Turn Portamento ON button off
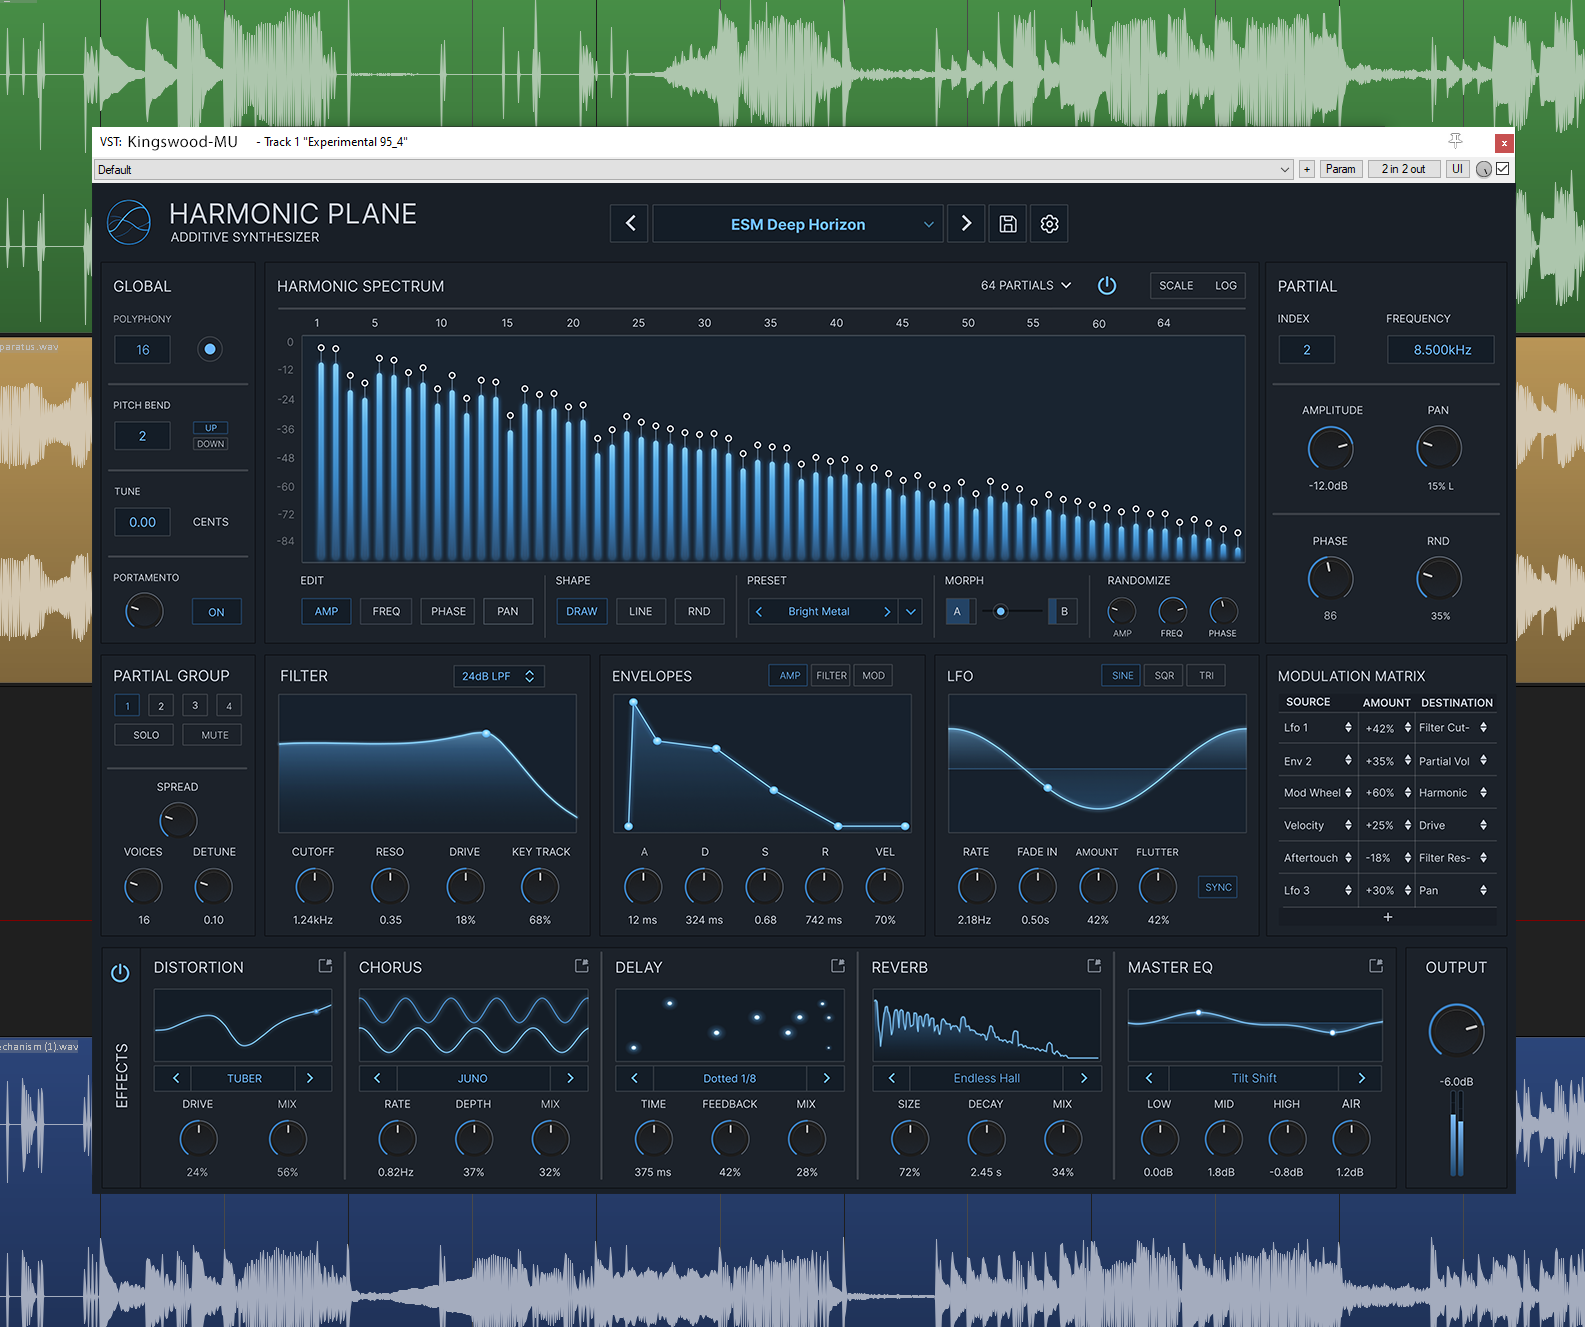 click(x=216, y=612)
